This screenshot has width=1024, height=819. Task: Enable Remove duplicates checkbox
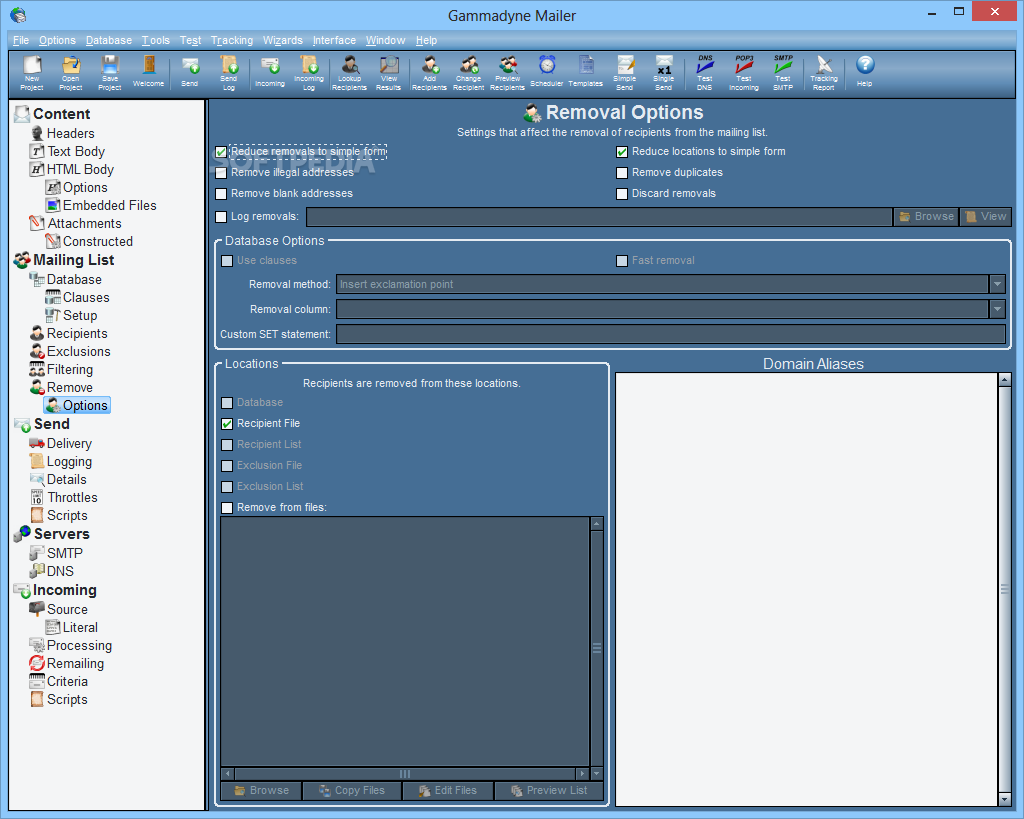coord(622,173)
